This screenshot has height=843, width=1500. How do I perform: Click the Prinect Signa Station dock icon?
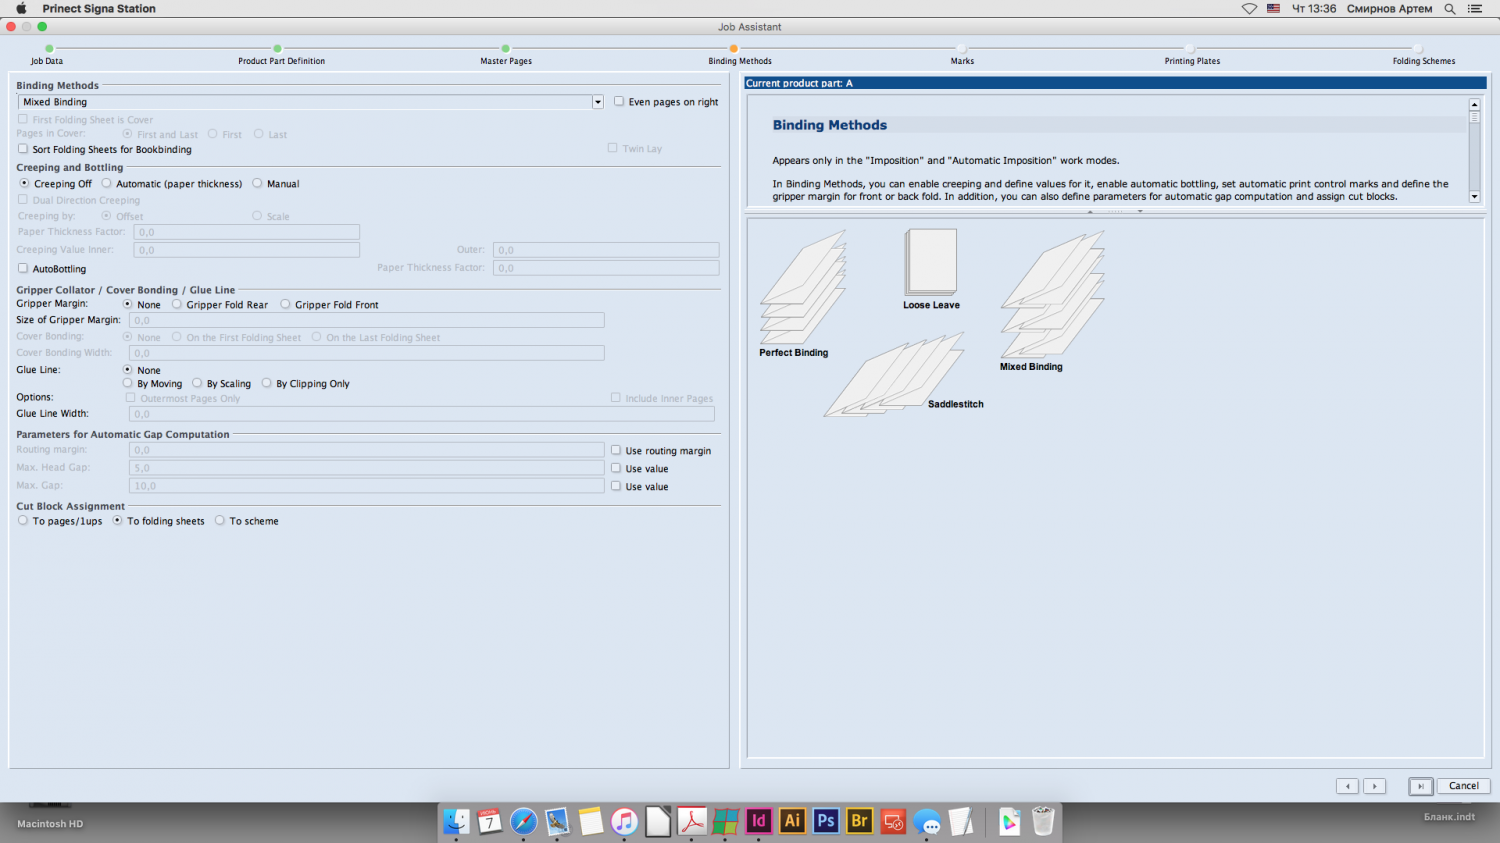click(725, 821)
